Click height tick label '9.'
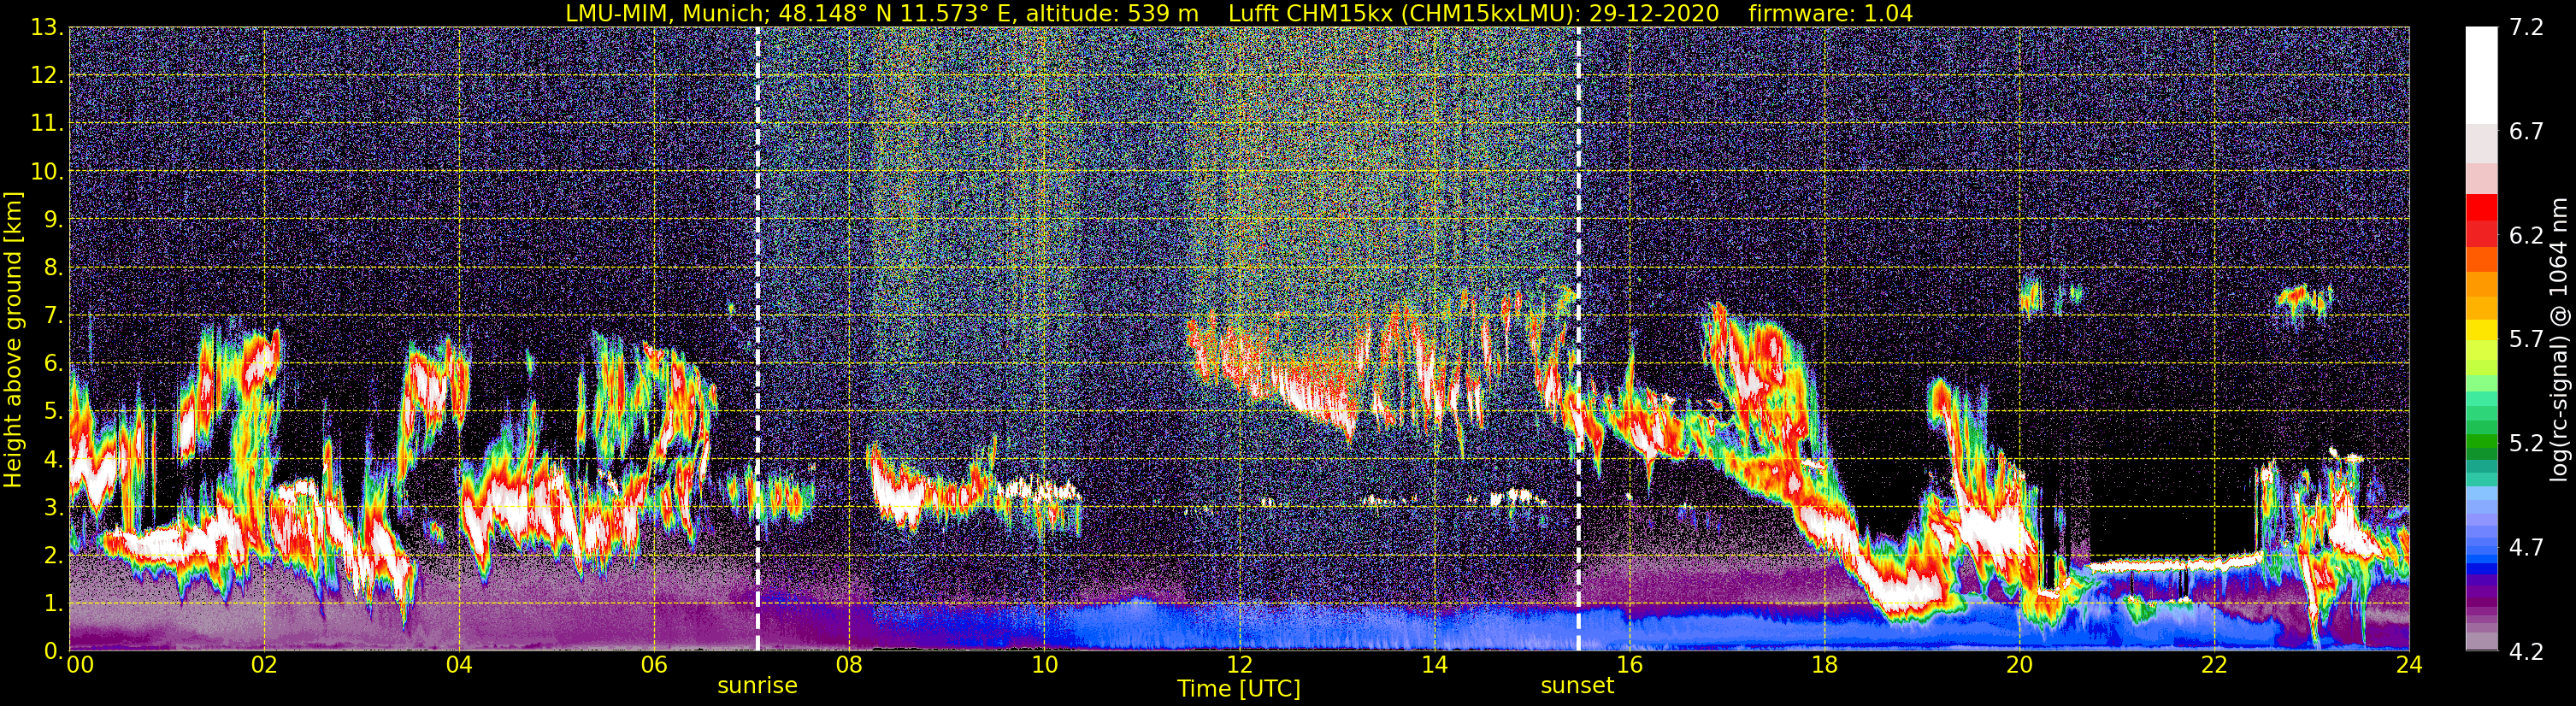The height and width of the screenshot is (706, 2576). point(53,220)
